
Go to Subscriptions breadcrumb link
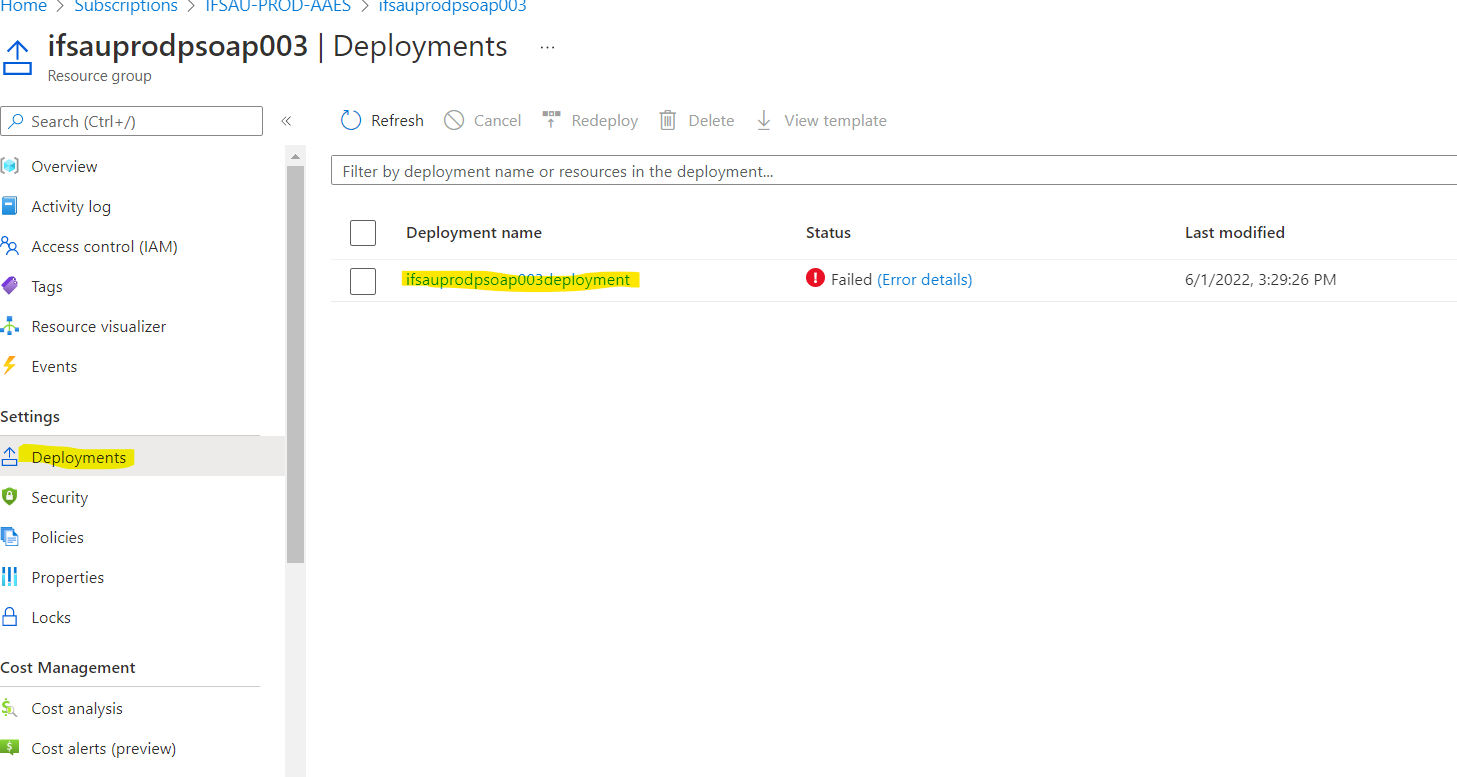point(126,6)
